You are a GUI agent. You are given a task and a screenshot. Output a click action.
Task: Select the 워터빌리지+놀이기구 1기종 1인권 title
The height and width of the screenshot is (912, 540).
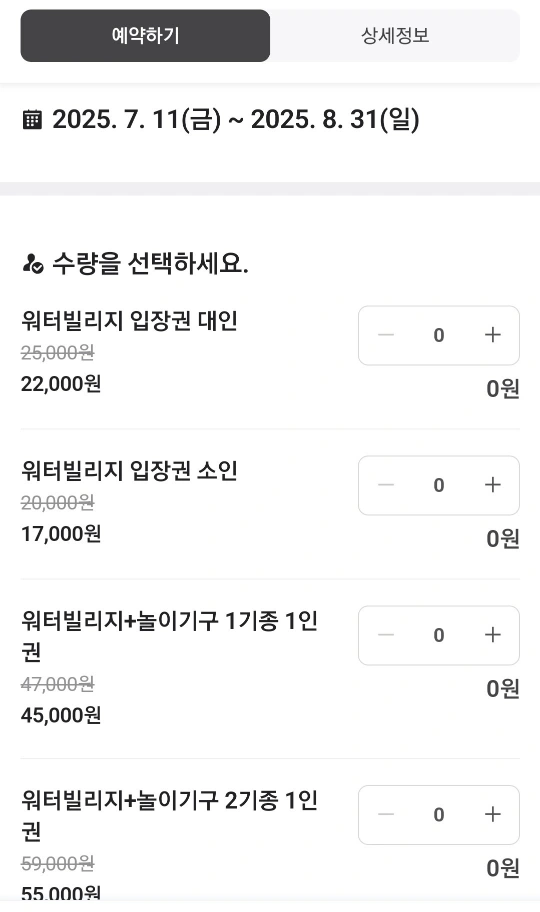(169, 636)
